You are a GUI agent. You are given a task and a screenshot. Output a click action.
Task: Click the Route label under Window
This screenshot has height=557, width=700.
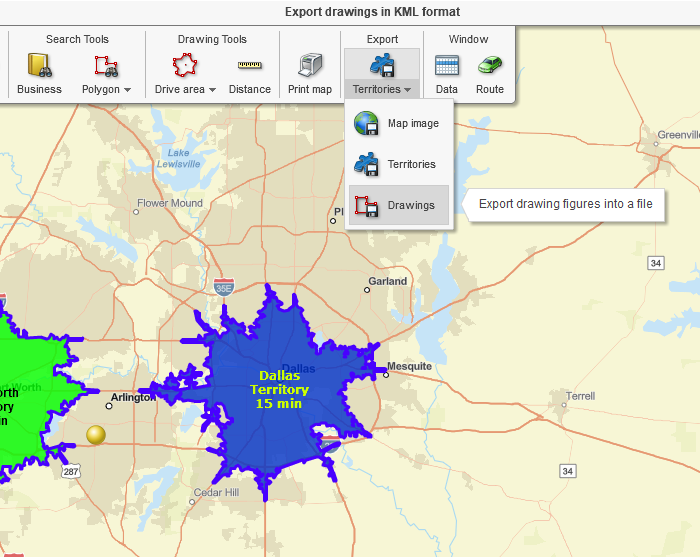490,89
